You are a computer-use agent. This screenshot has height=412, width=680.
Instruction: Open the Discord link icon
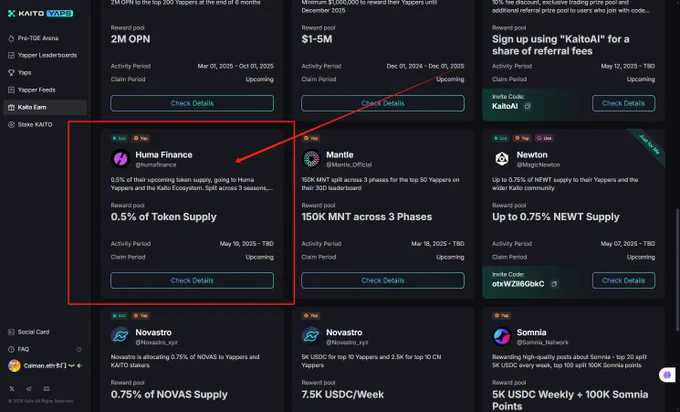click(46, 389)
